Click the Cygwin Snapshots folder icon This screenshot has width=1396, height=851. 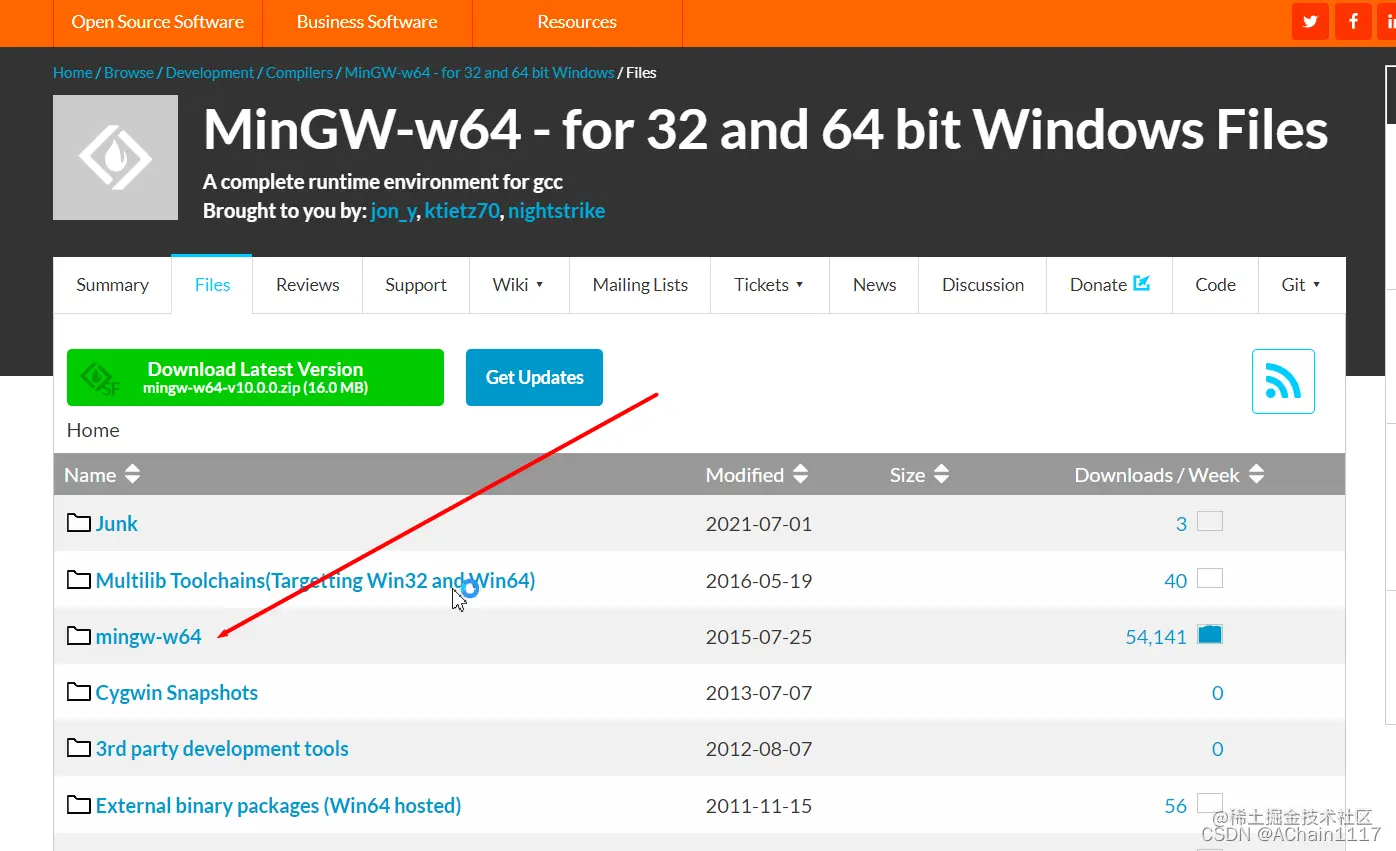(x=79, y=692)
